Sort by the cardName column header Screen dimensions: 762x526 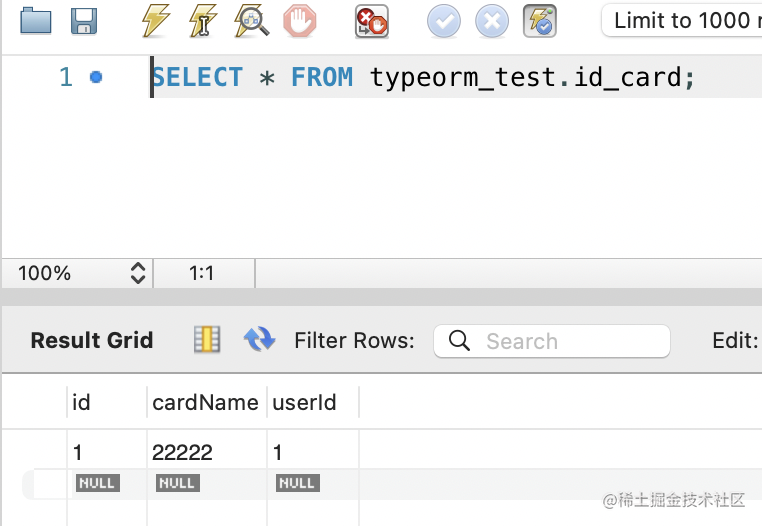[x=205, y=403]
